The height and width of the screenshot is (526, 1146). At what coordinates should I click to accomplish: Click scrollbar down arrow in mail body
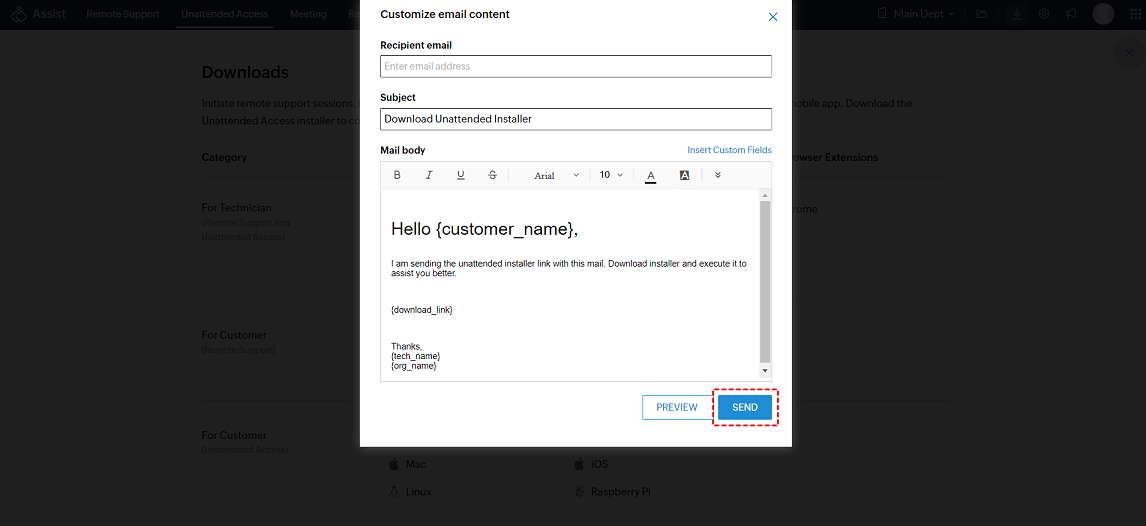coord(765,371)
